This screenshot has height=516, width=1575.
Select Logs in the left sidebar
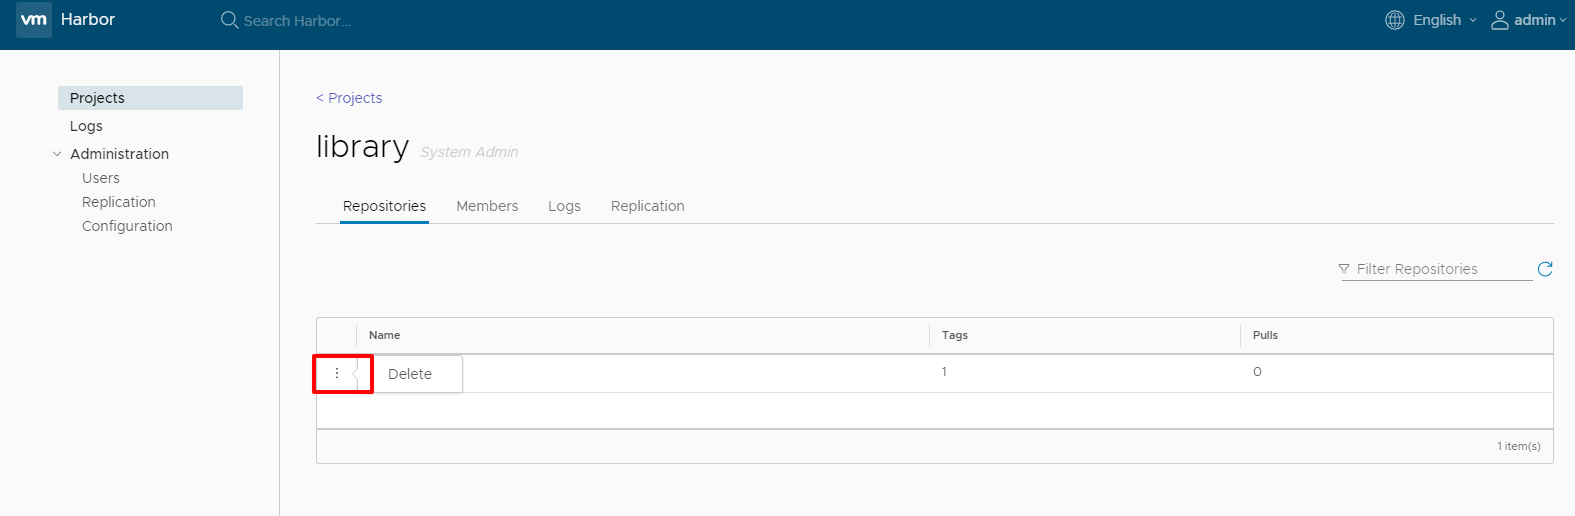pos(86,126)
